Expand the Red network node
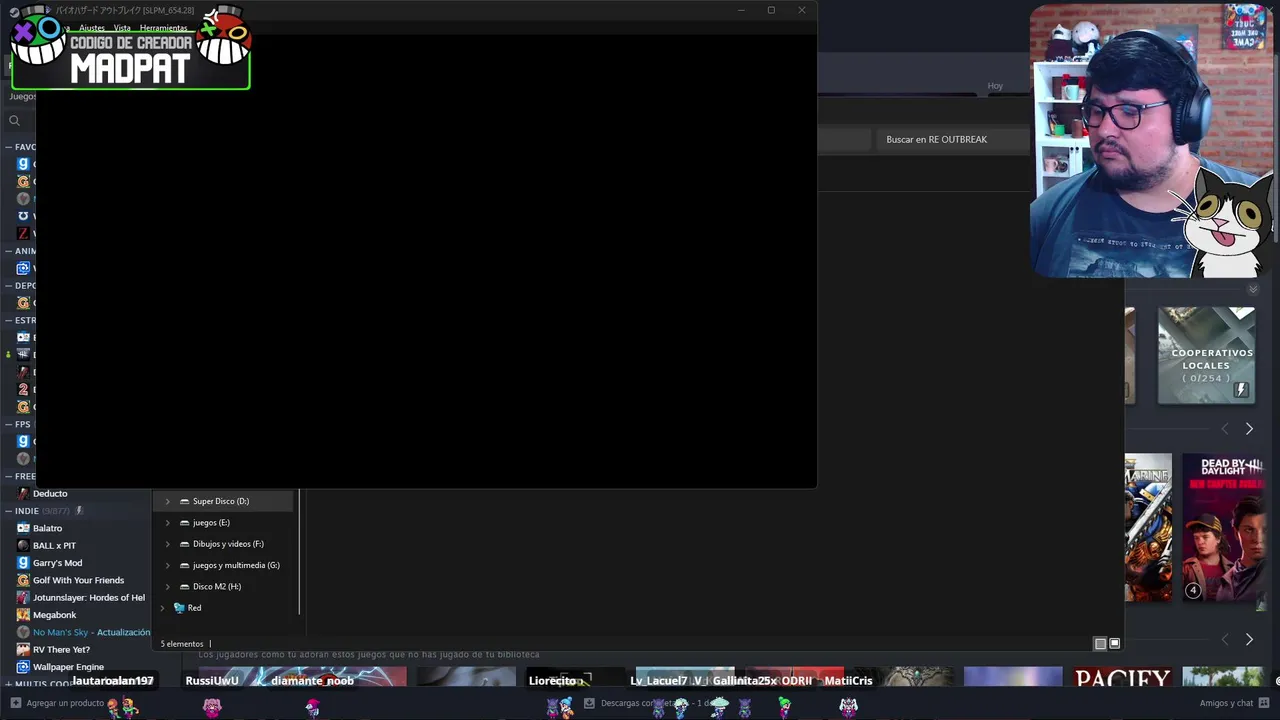The image size is (1280, 720). [162, 608]
